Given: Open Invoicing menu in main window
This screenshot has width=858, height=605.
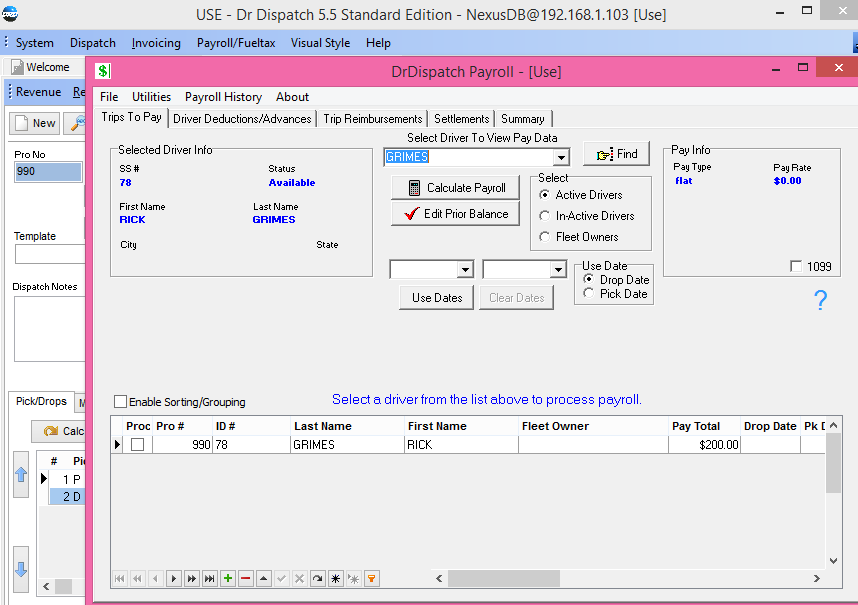Looking at the screenshot, I should (156, 43).
